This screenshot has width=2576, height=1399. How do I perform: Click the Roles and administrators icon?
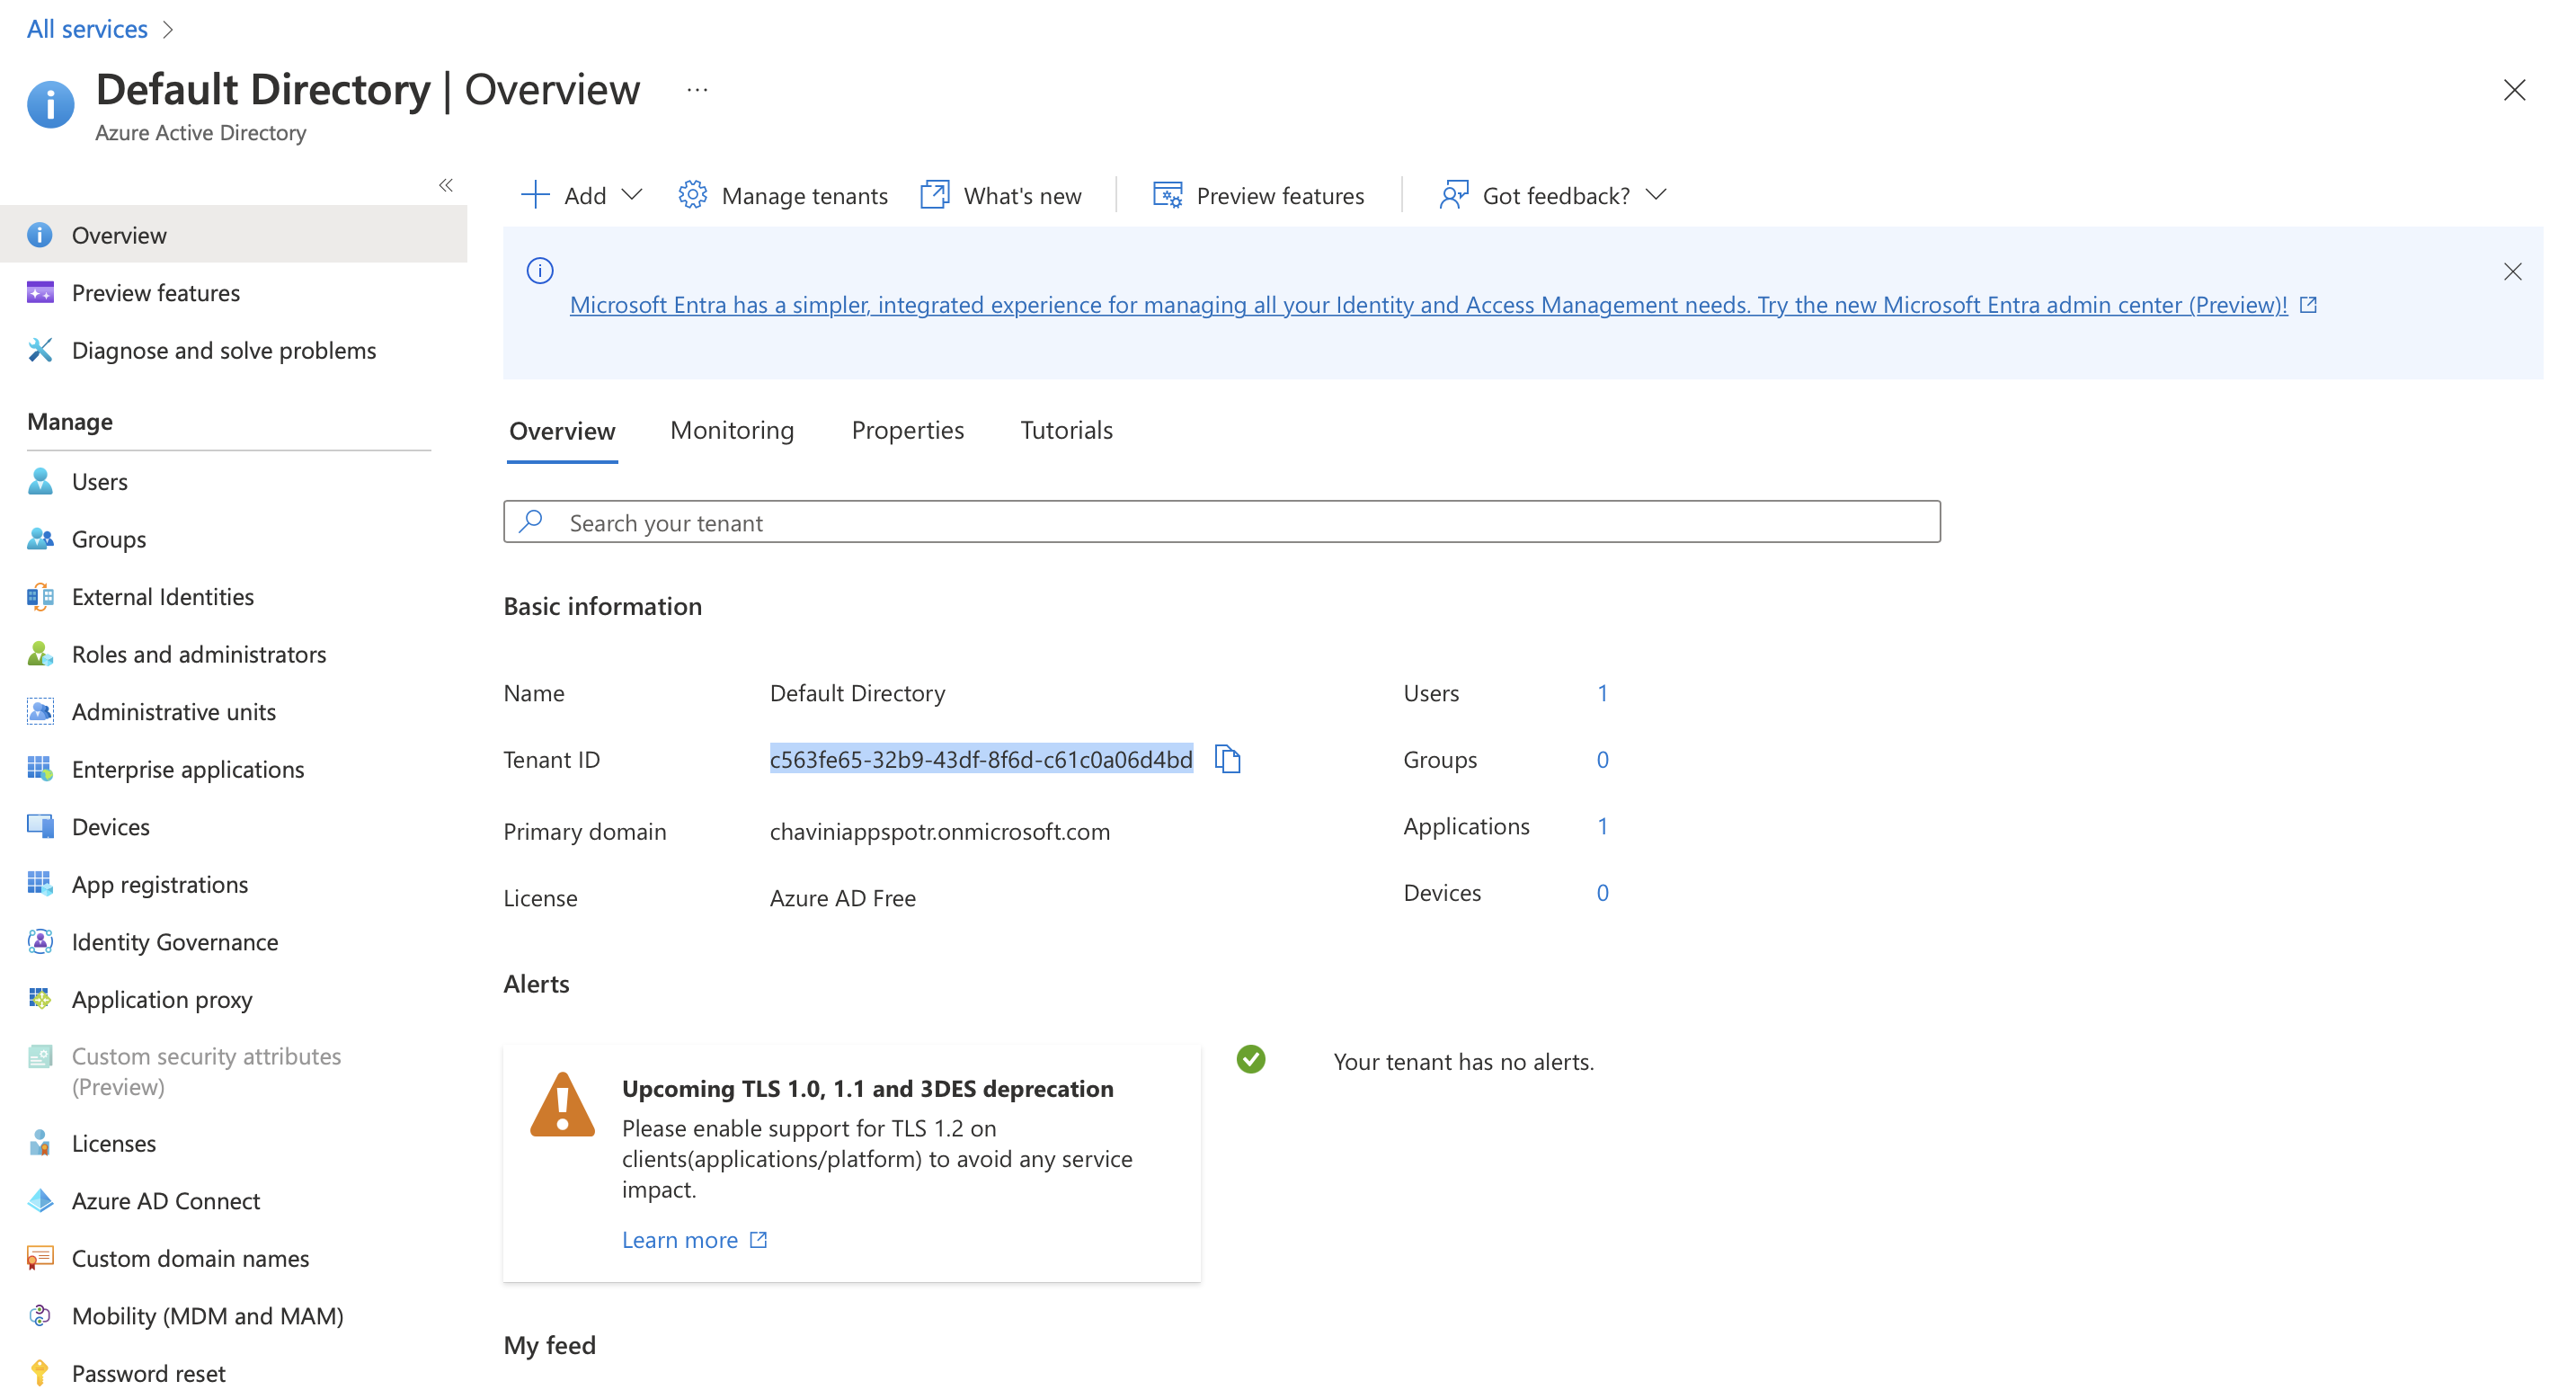pyautogui.click(x=40, y=654)
